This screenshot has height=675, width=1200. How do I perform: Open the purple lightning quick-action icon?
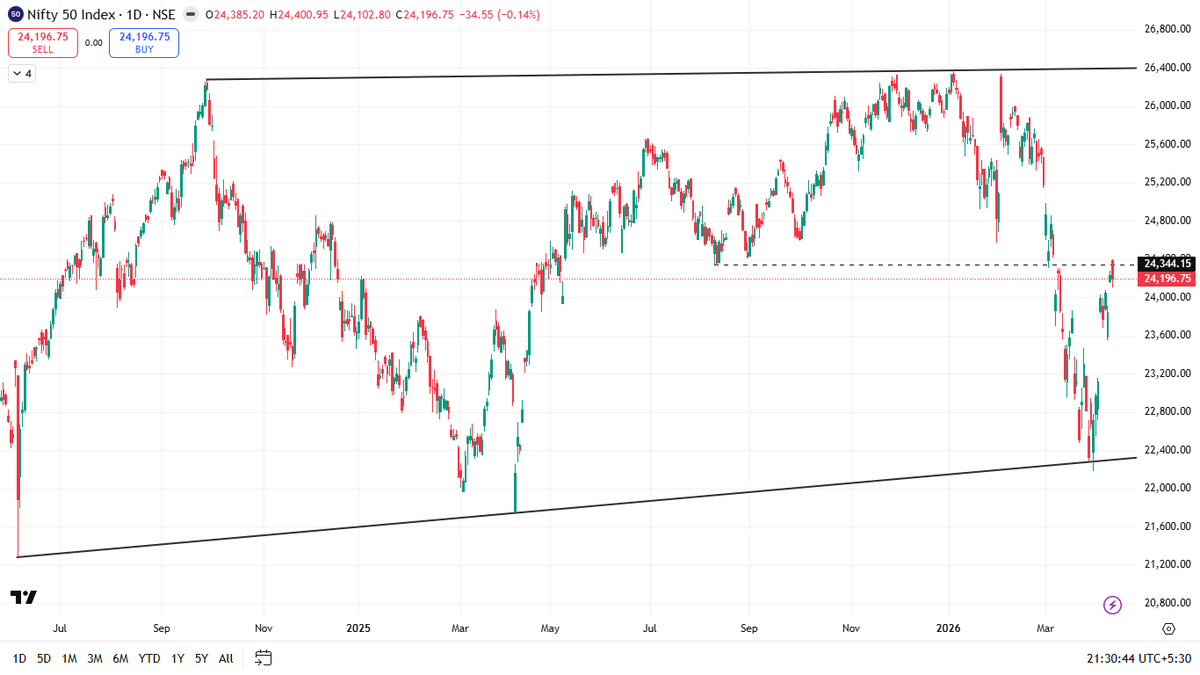point(1112,604)
